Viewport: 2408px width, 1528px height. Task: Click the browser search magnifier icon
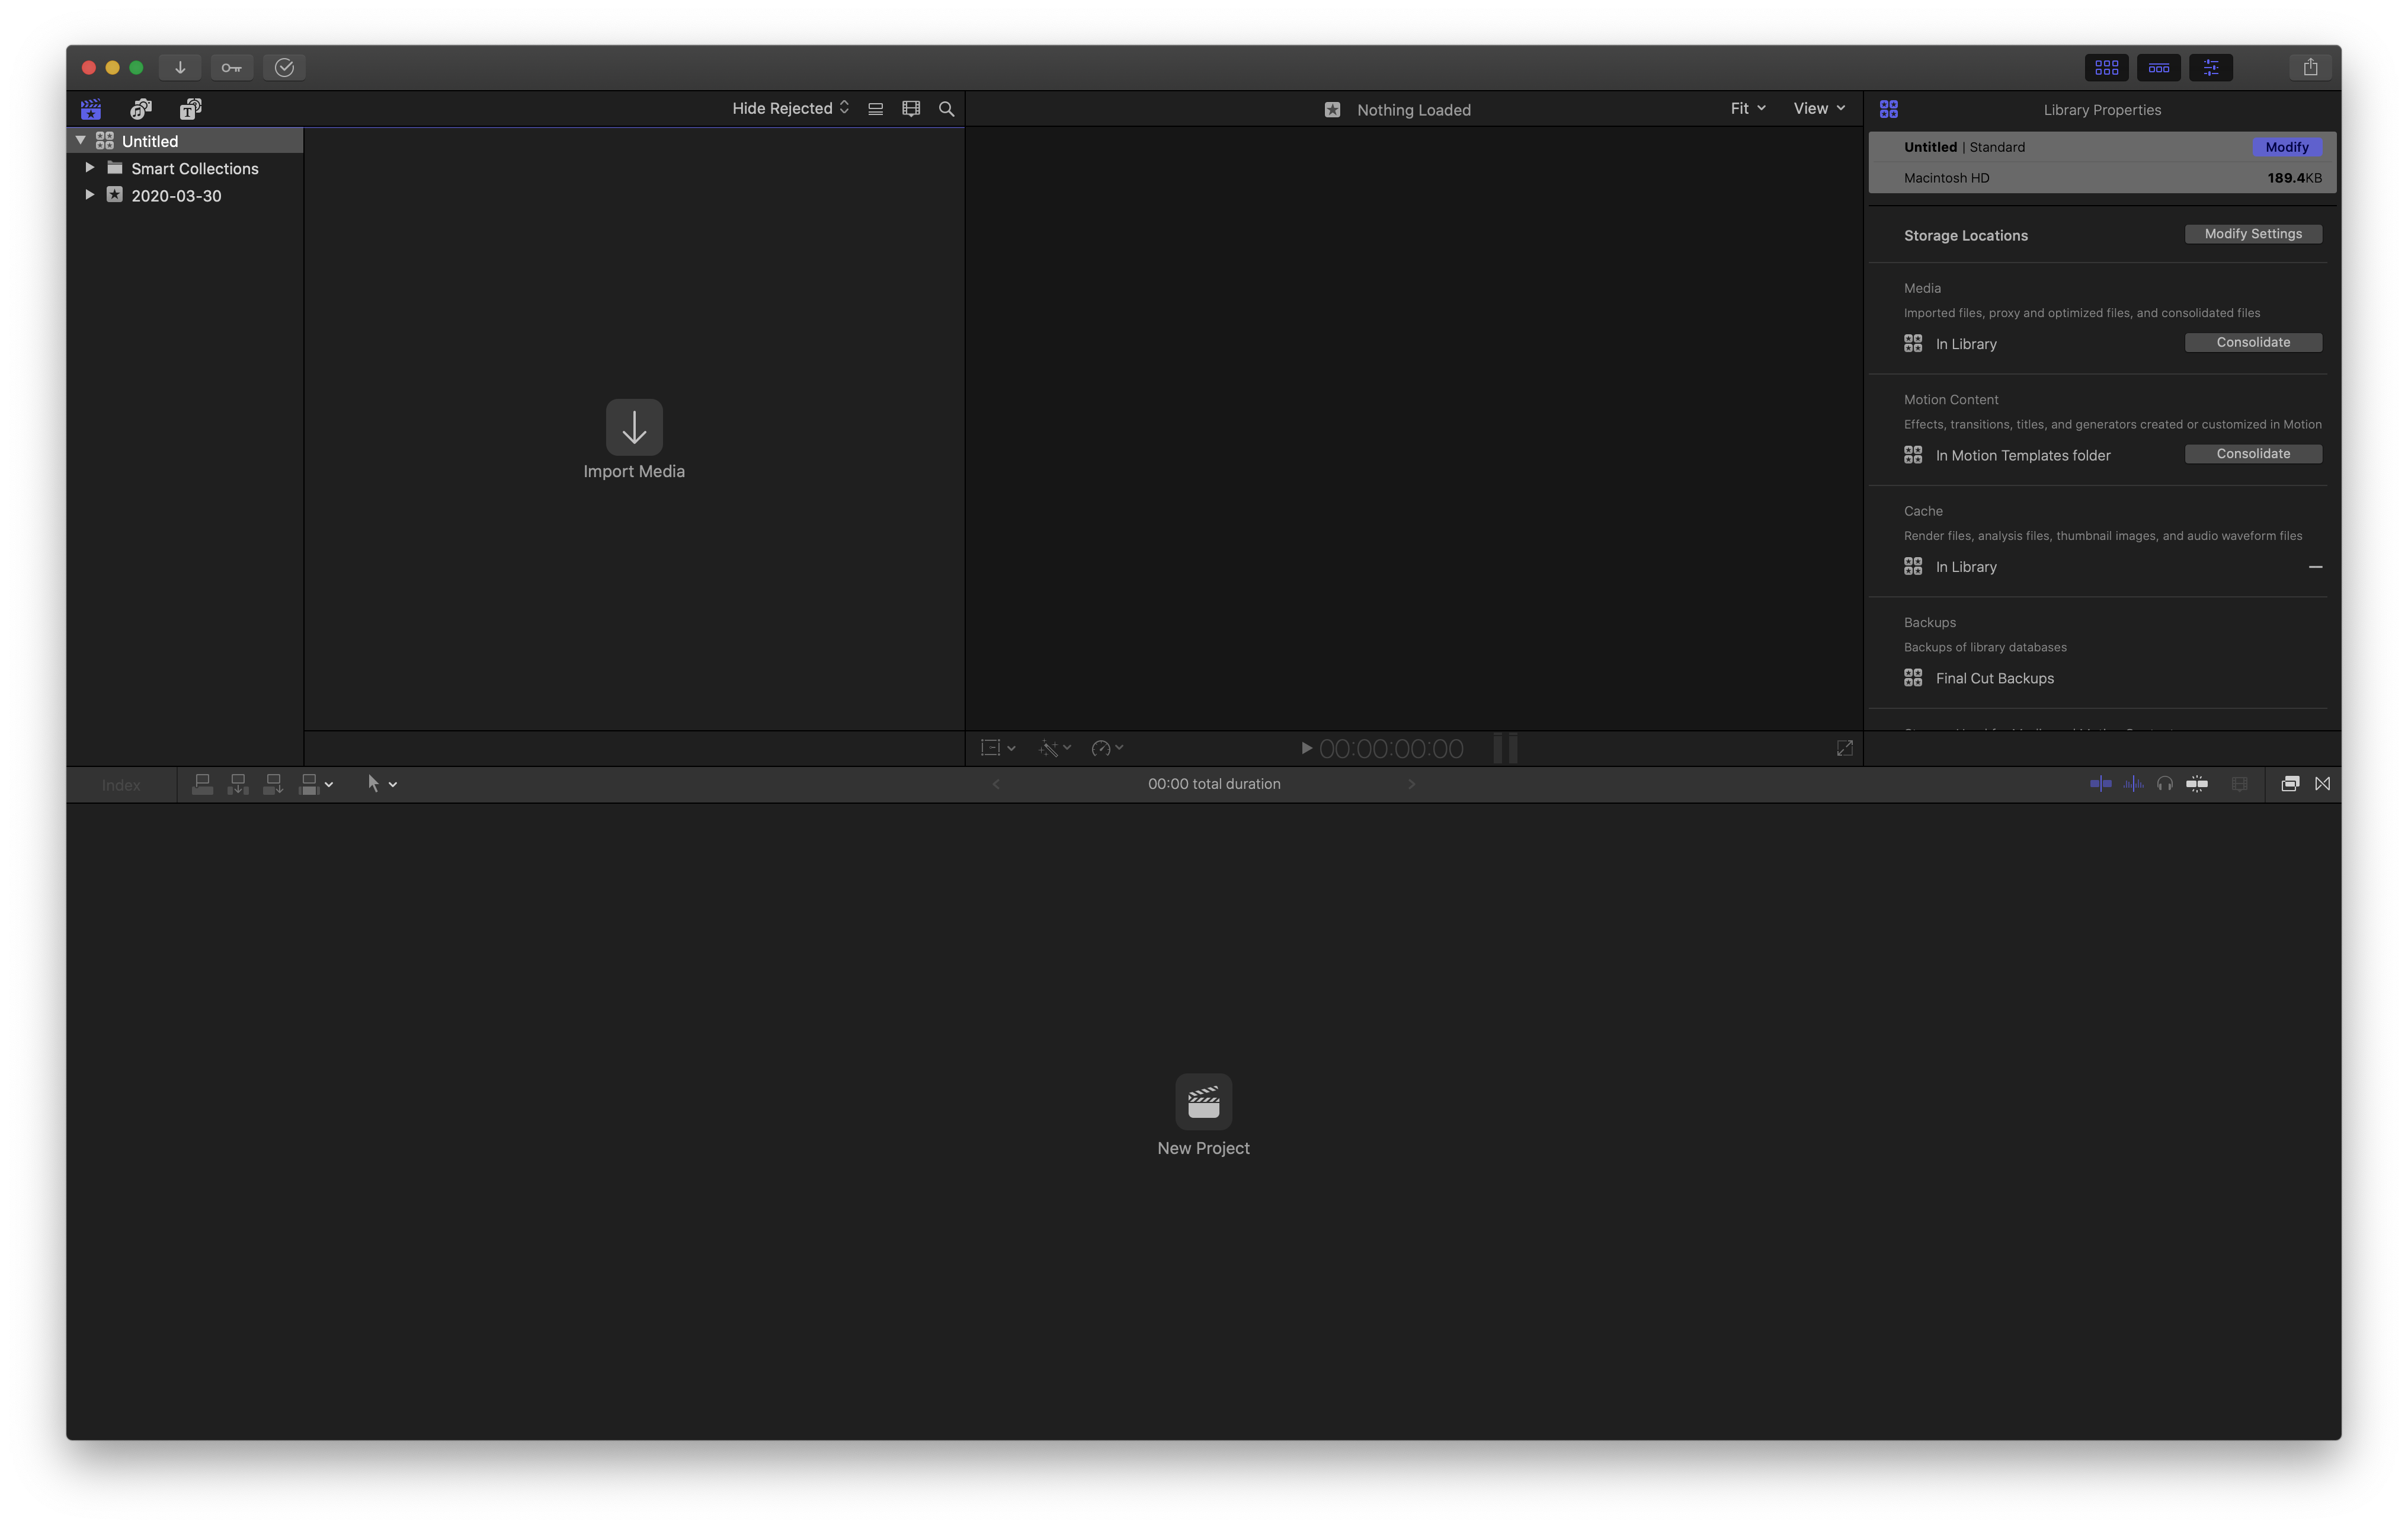point(946,109)
